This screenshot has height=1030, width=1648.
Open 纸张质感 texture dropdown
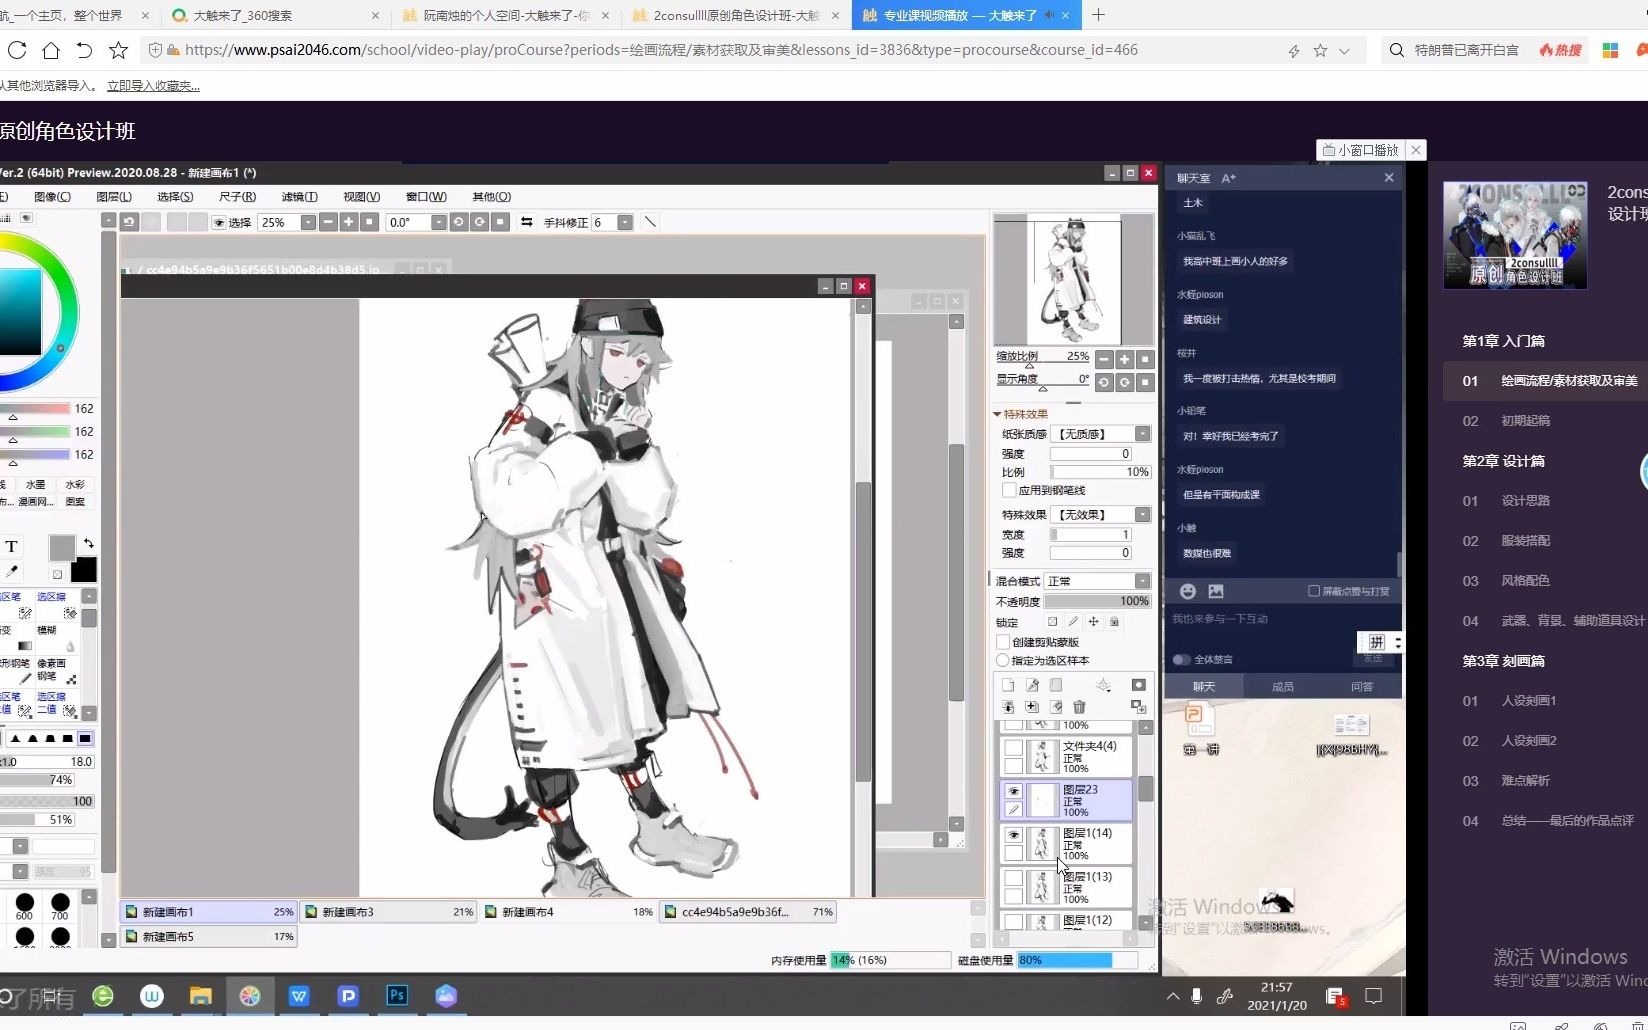pyautogui.click(x=1142, y=434)
